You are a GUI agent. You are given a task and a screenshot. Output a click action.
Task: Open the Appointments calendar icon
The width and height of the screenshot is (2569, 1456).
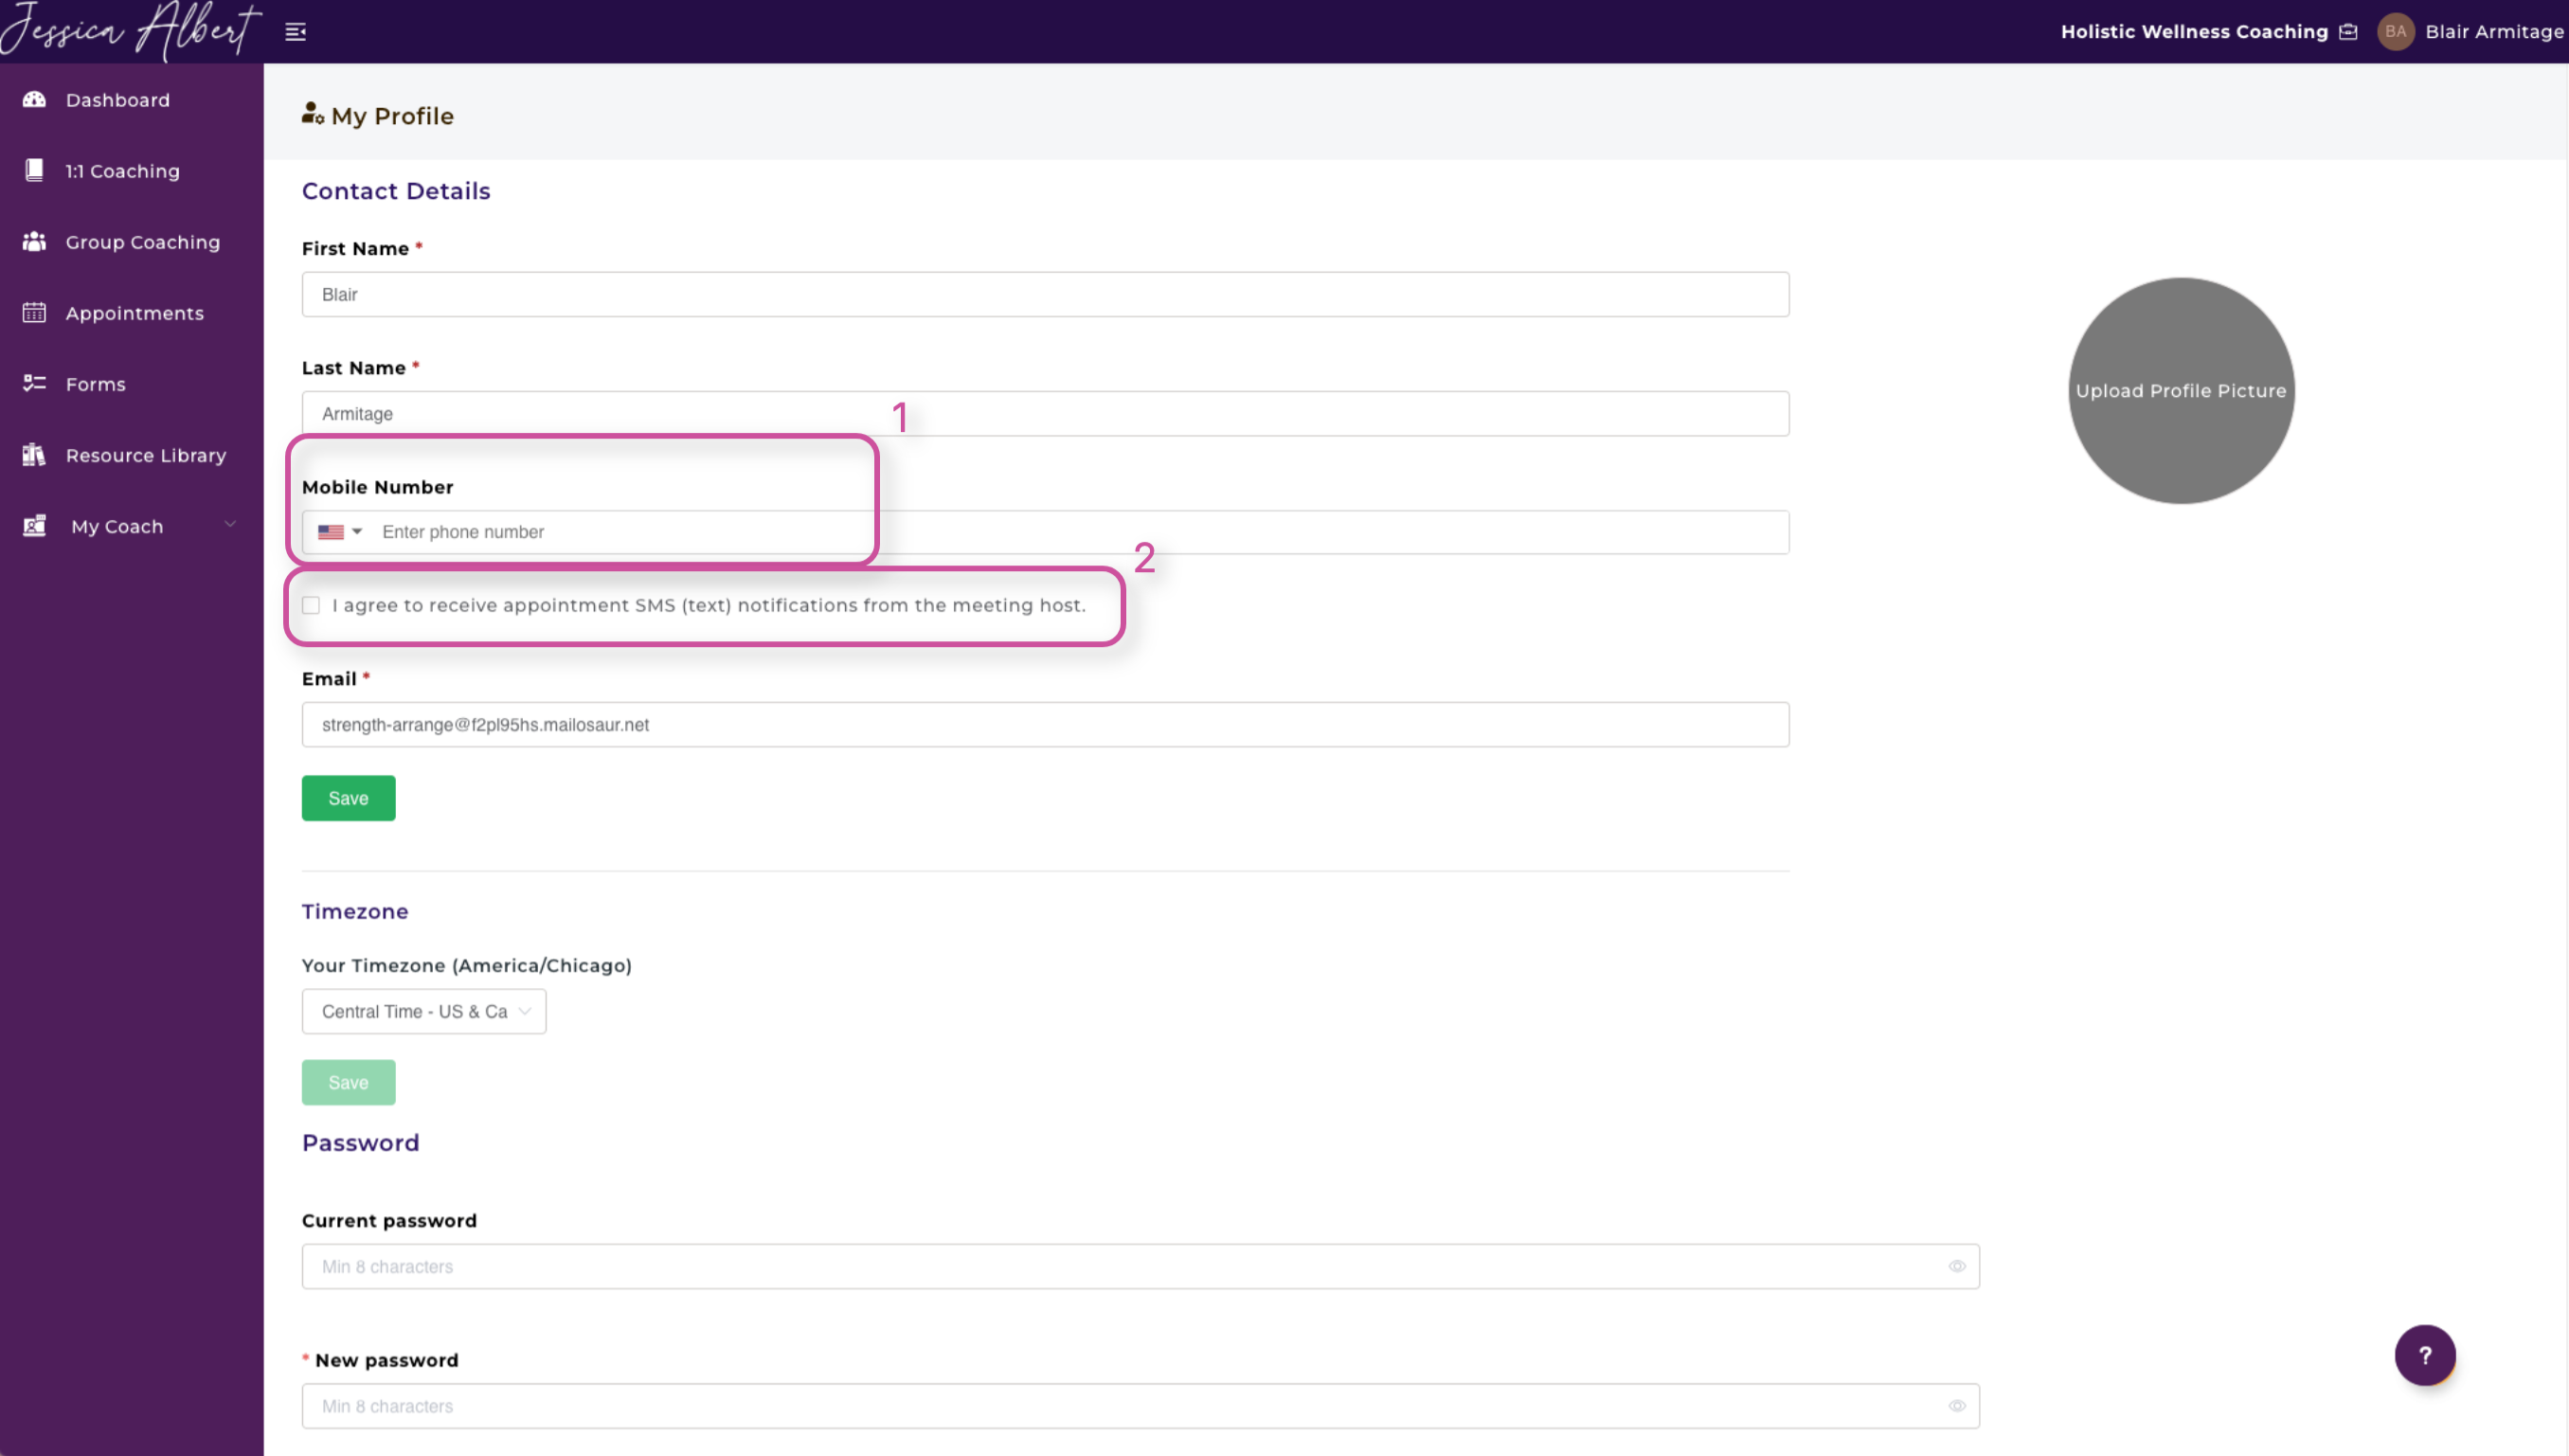point(35,312)
